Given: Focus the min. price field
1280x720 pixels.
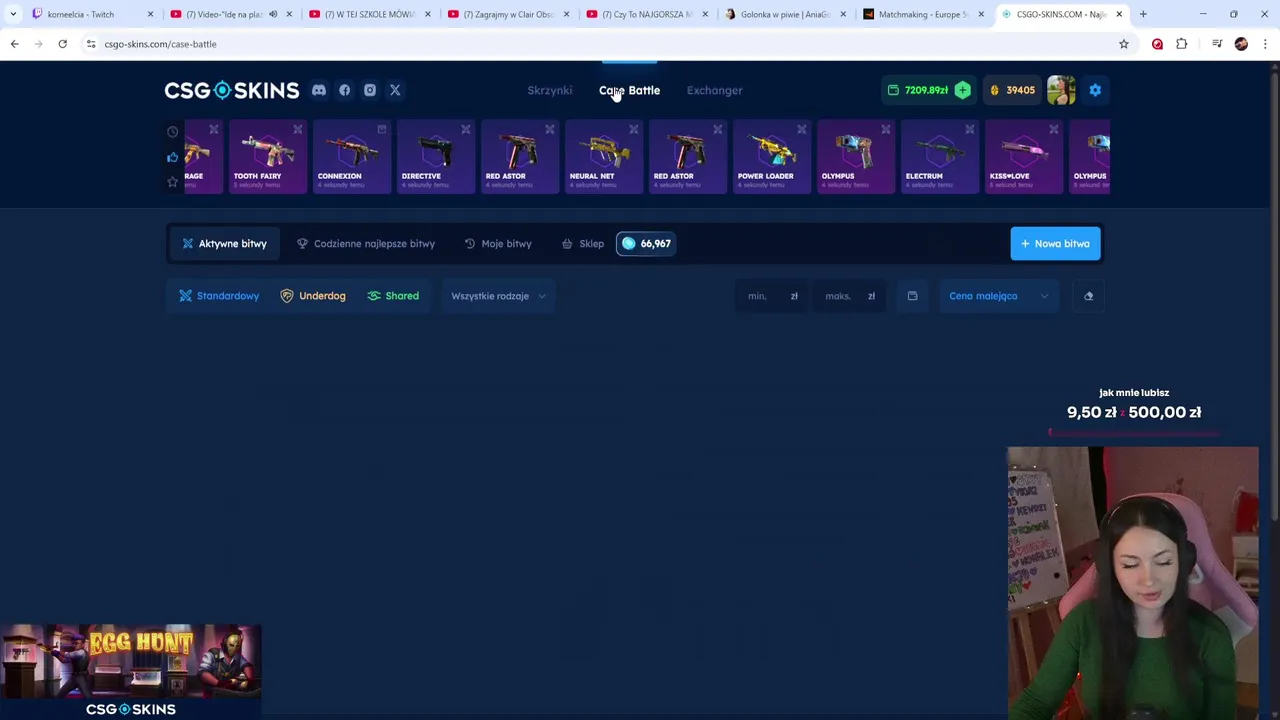Looking at the screenshot, I should [x=771, y=296].
